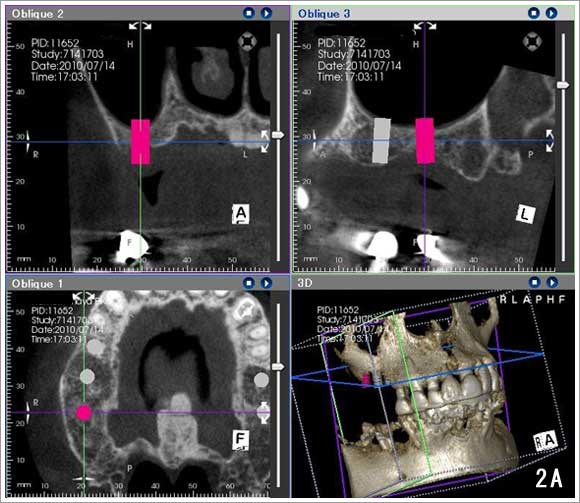Screen dimensions: 580x503
Task: Select the pink implant in Oblique 2 view
Action: click(141, 141)
